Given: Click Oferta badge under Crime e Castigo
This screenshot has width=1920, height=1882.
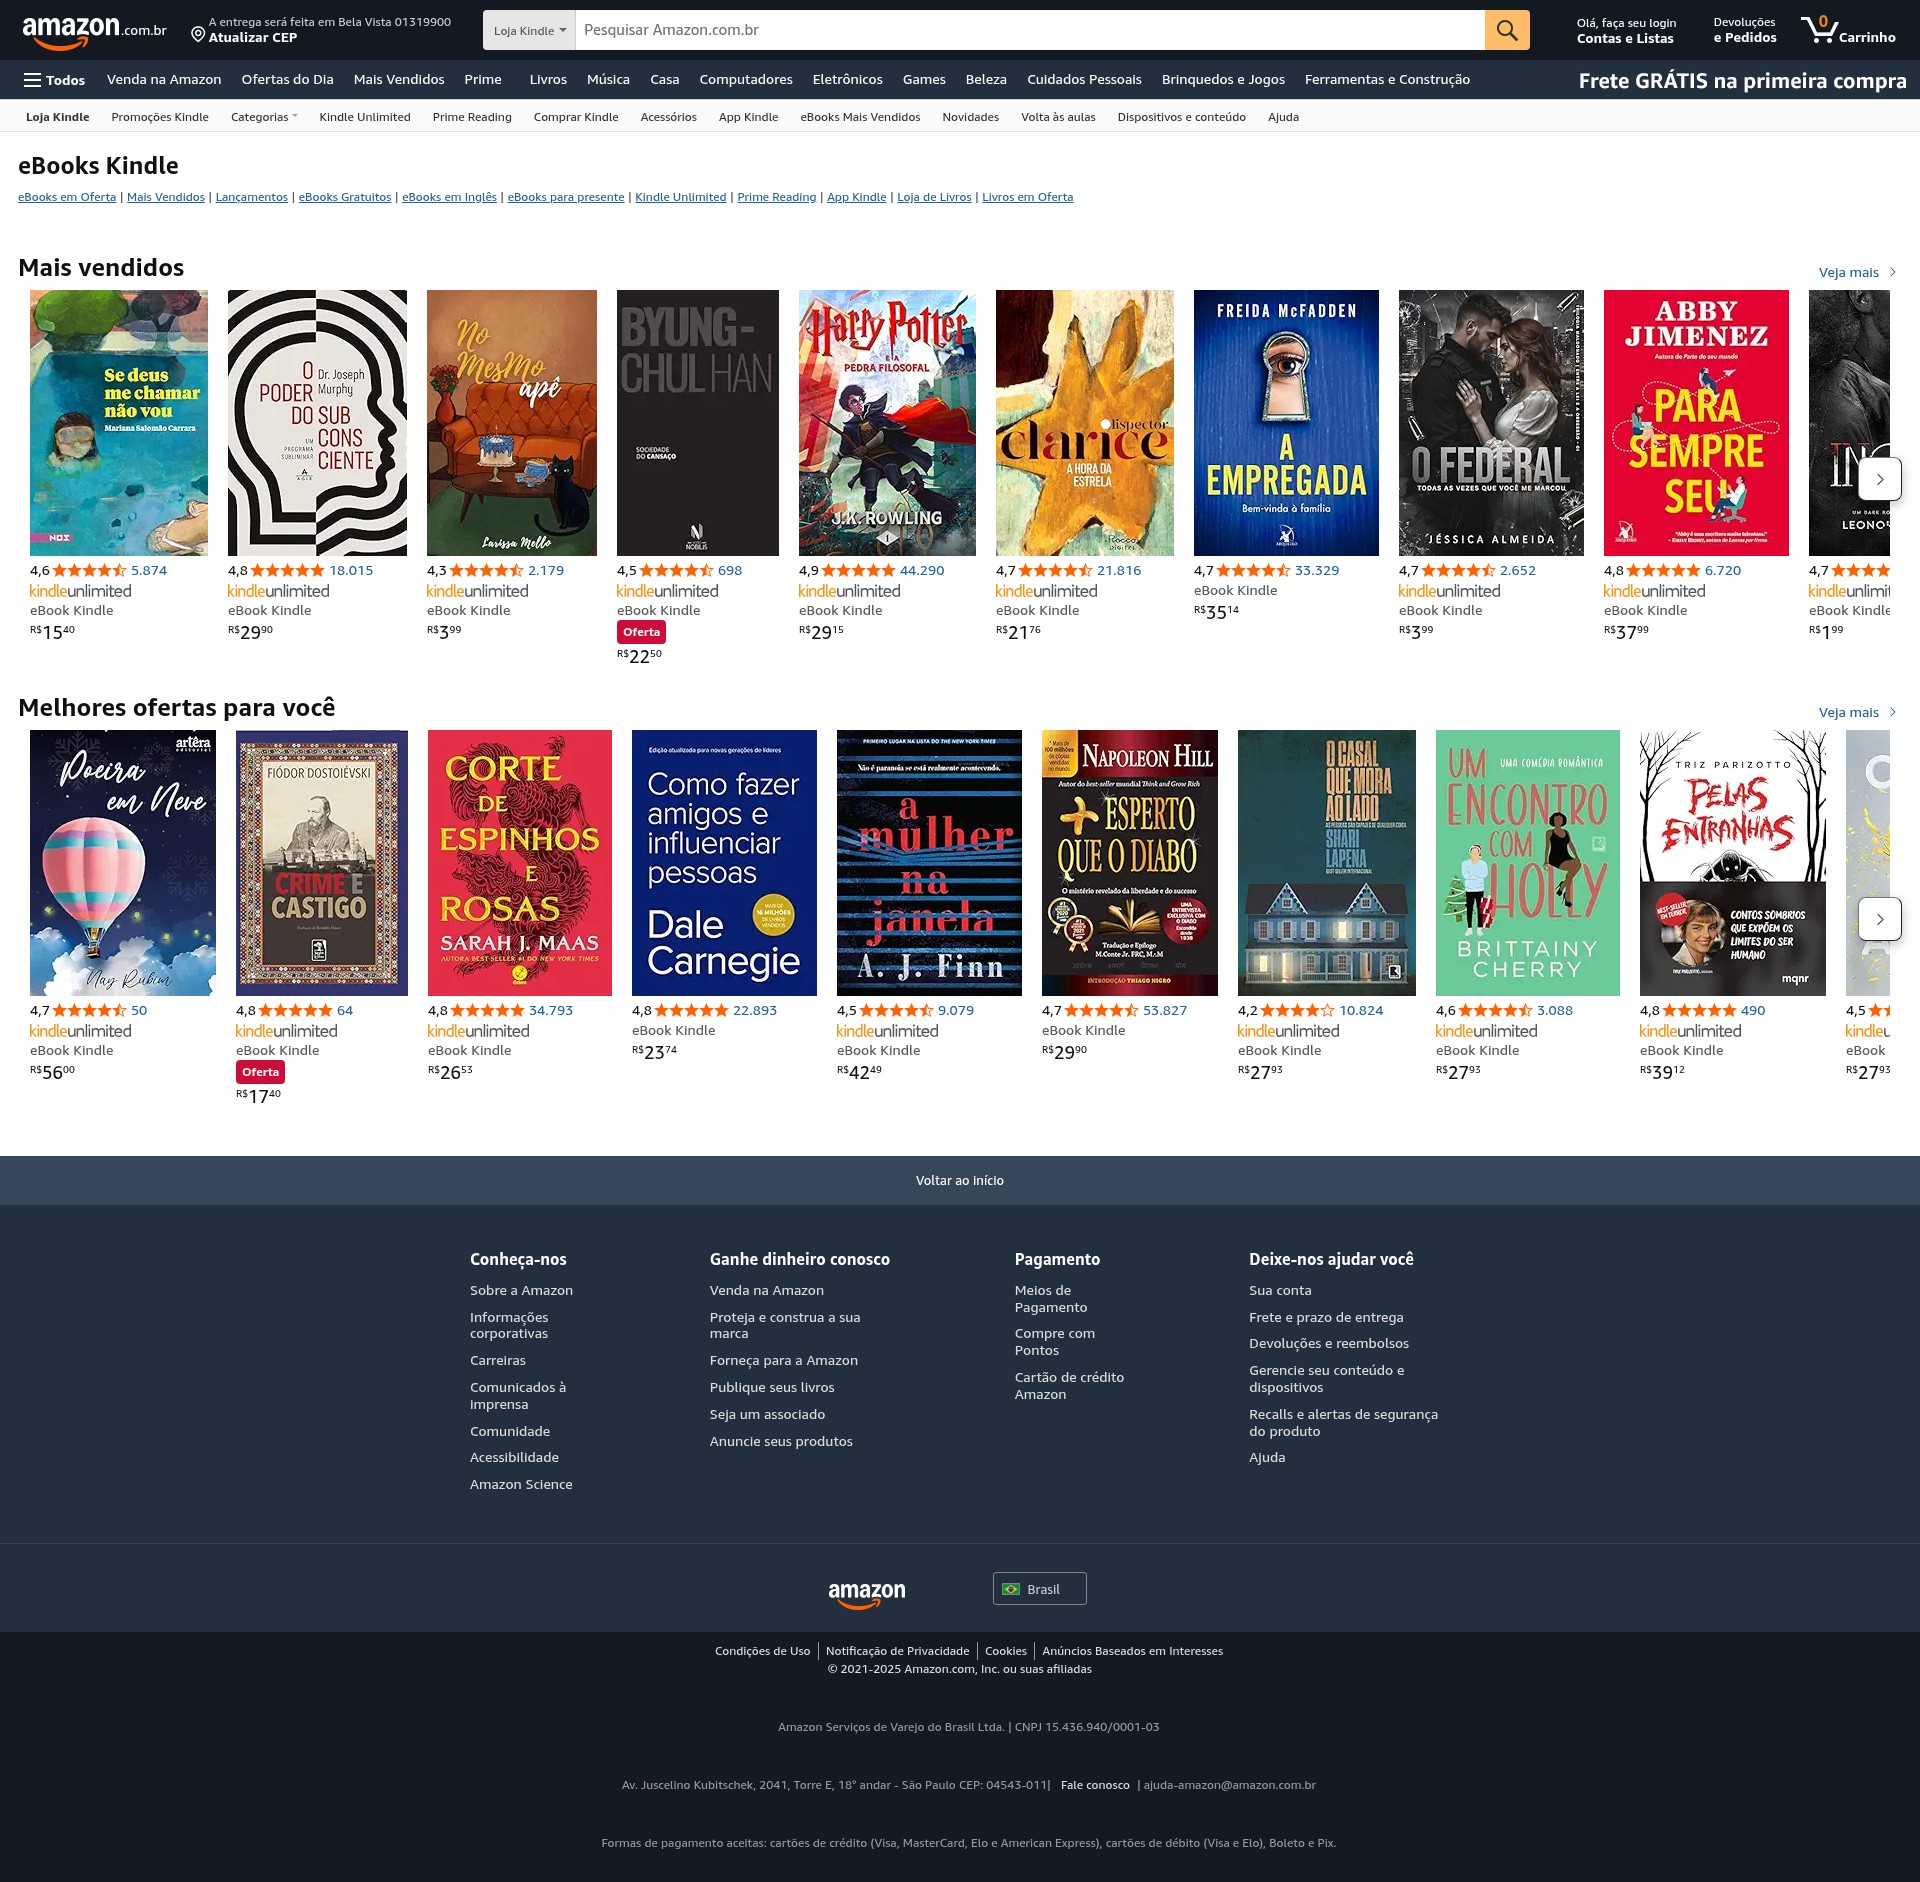Looking at the screenshot, I should [260, 1072].
